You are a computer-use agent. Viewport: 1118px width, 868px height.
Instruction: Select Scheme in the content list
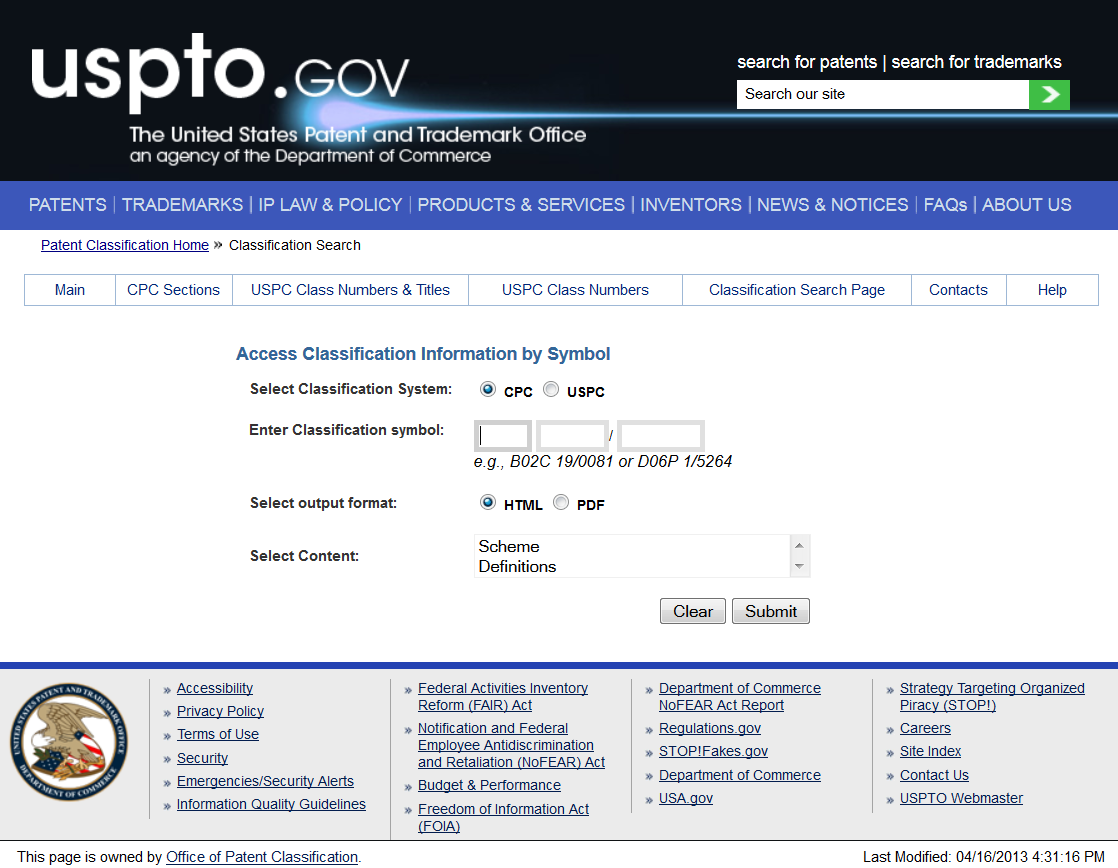tap(509, 546)
